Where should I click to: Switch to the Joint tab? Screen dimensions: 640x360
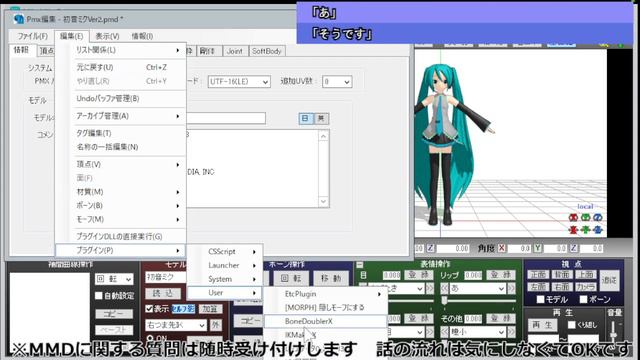tap(234, 51)
